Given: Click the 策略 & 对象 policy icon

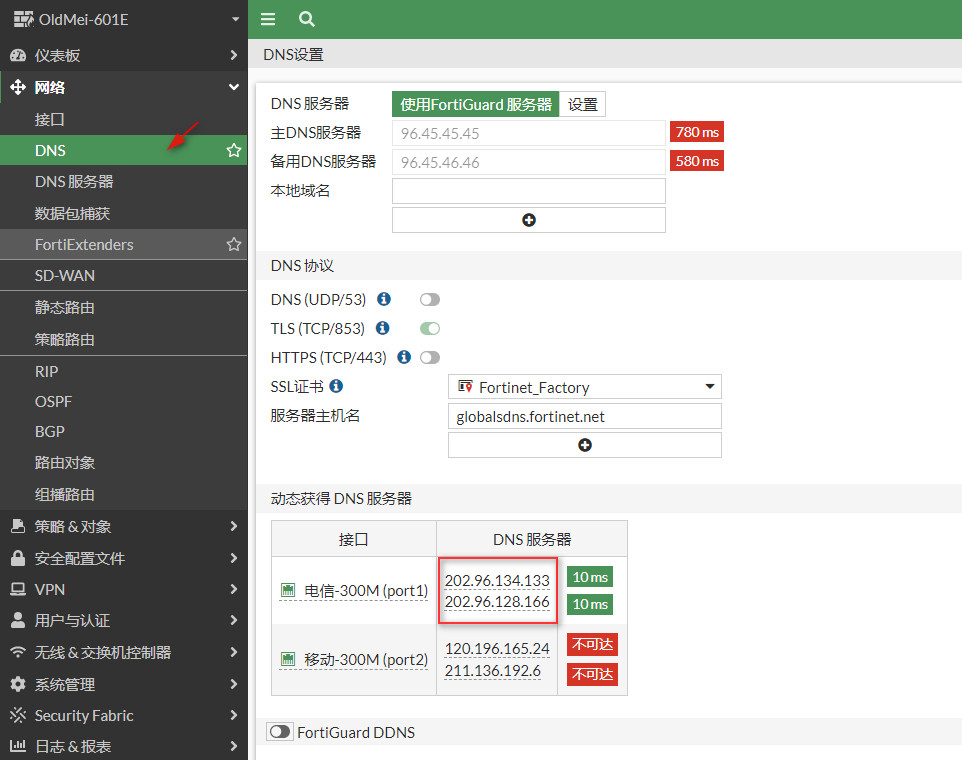Looking at the screenshot, I should pos(18,526).
